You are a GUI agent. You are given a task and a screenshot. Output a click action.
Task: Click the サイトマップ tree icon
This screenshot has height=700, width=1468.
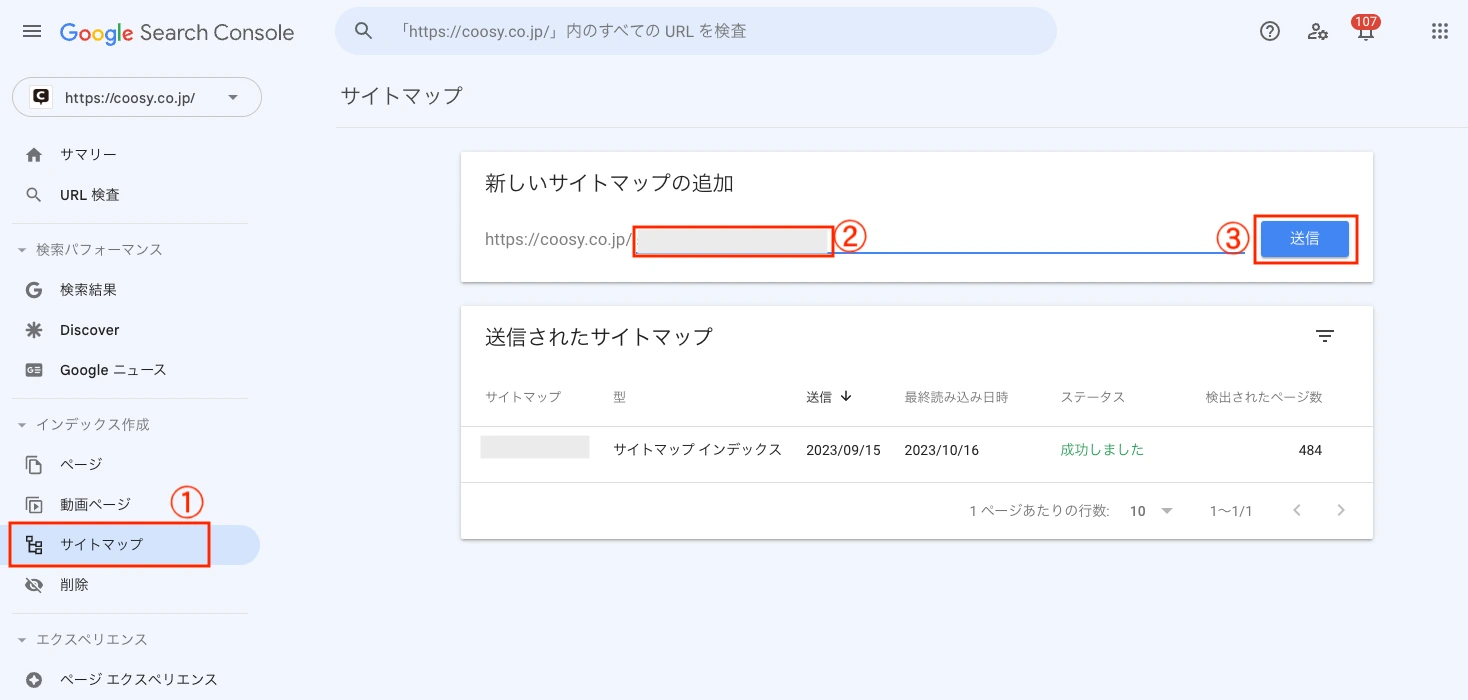(x=34, y=545)
